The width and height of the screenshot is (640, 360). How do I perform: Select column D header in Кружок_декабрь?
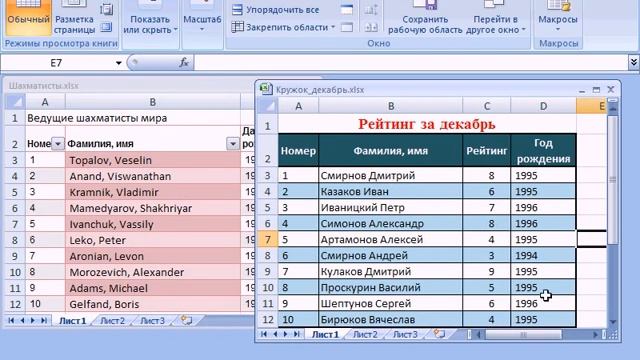coord(543,106)
